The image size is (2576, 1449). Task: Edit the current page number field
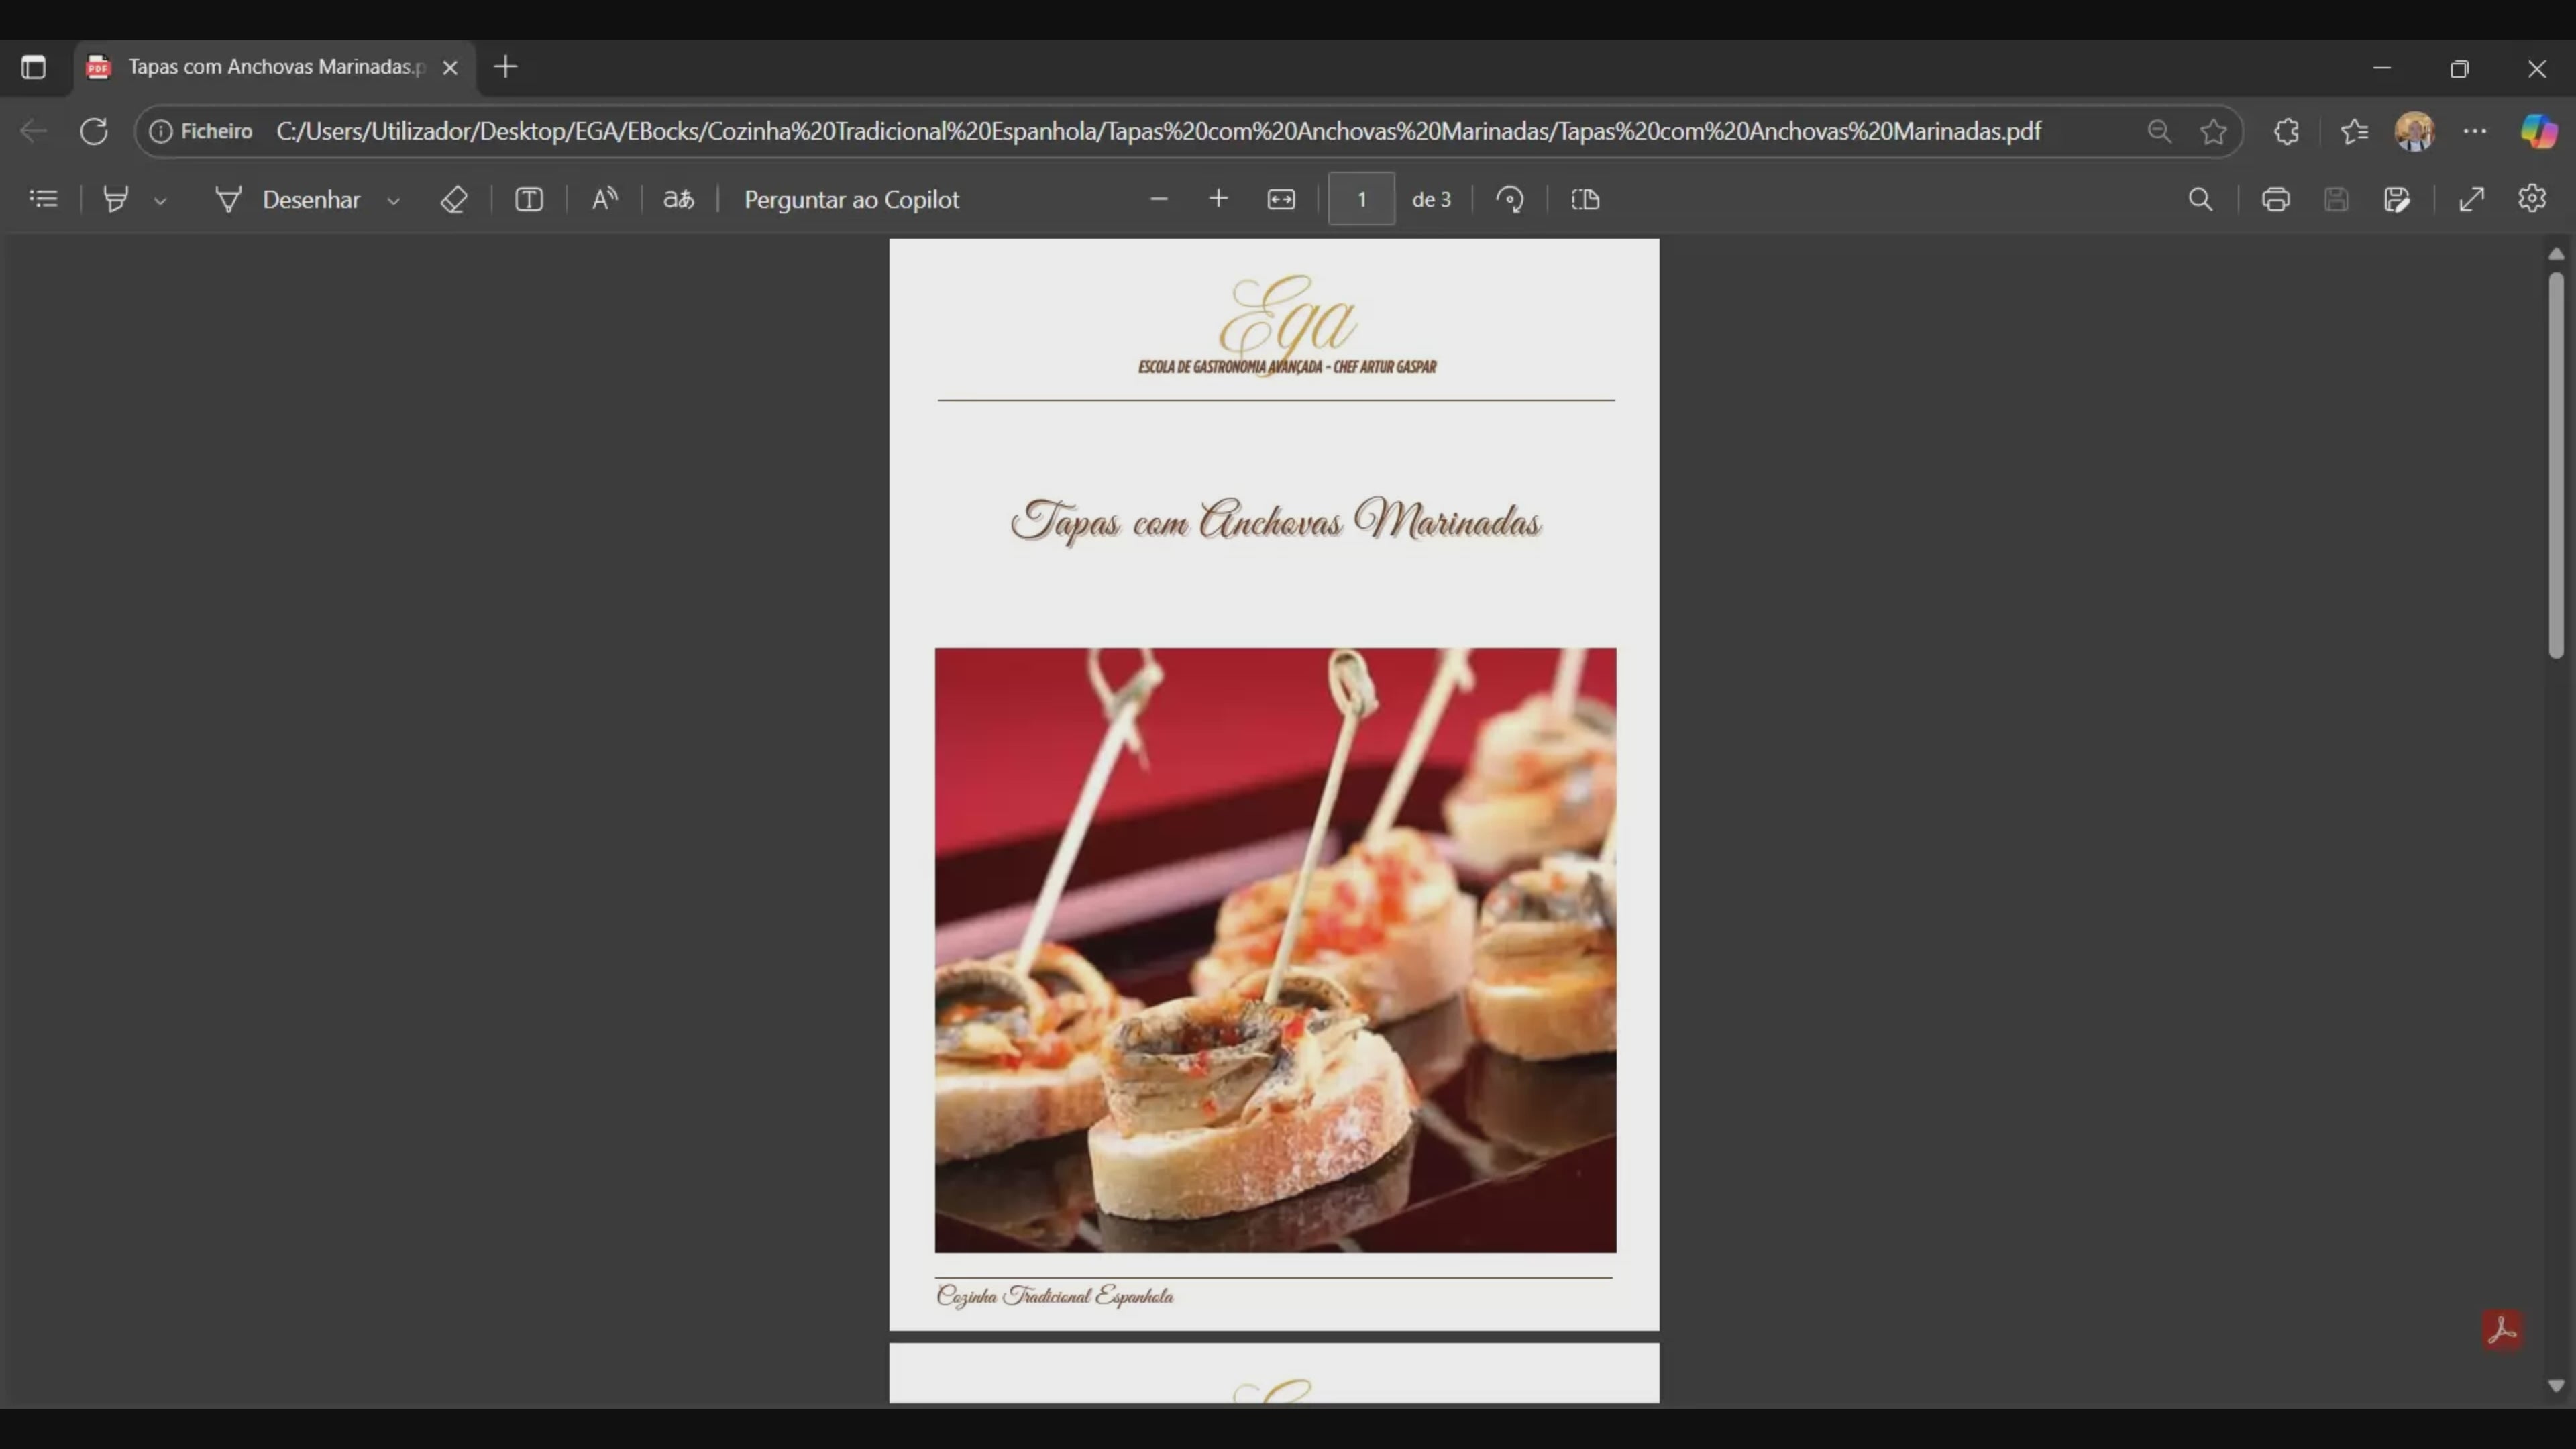[x=1360, y=199]
